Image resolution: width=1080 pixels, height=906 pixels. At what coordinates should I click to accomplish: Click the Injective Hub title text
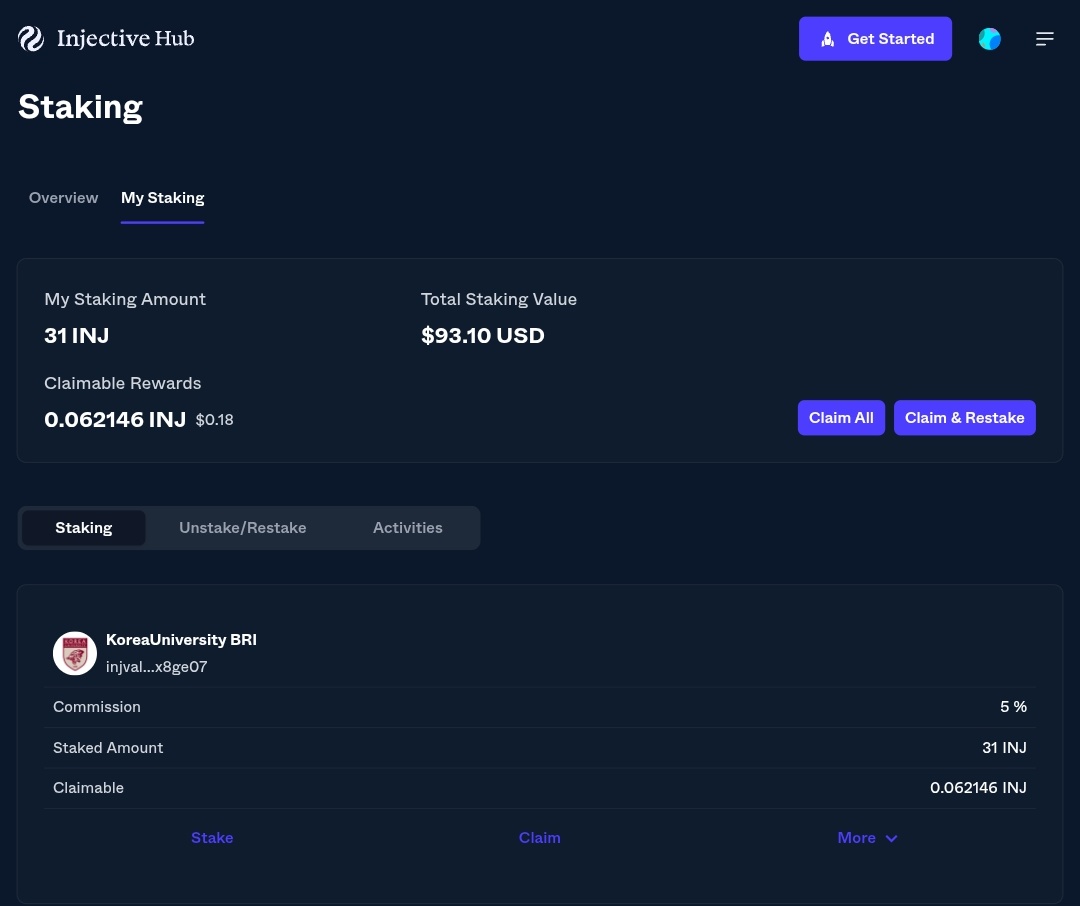pos(125,39)
